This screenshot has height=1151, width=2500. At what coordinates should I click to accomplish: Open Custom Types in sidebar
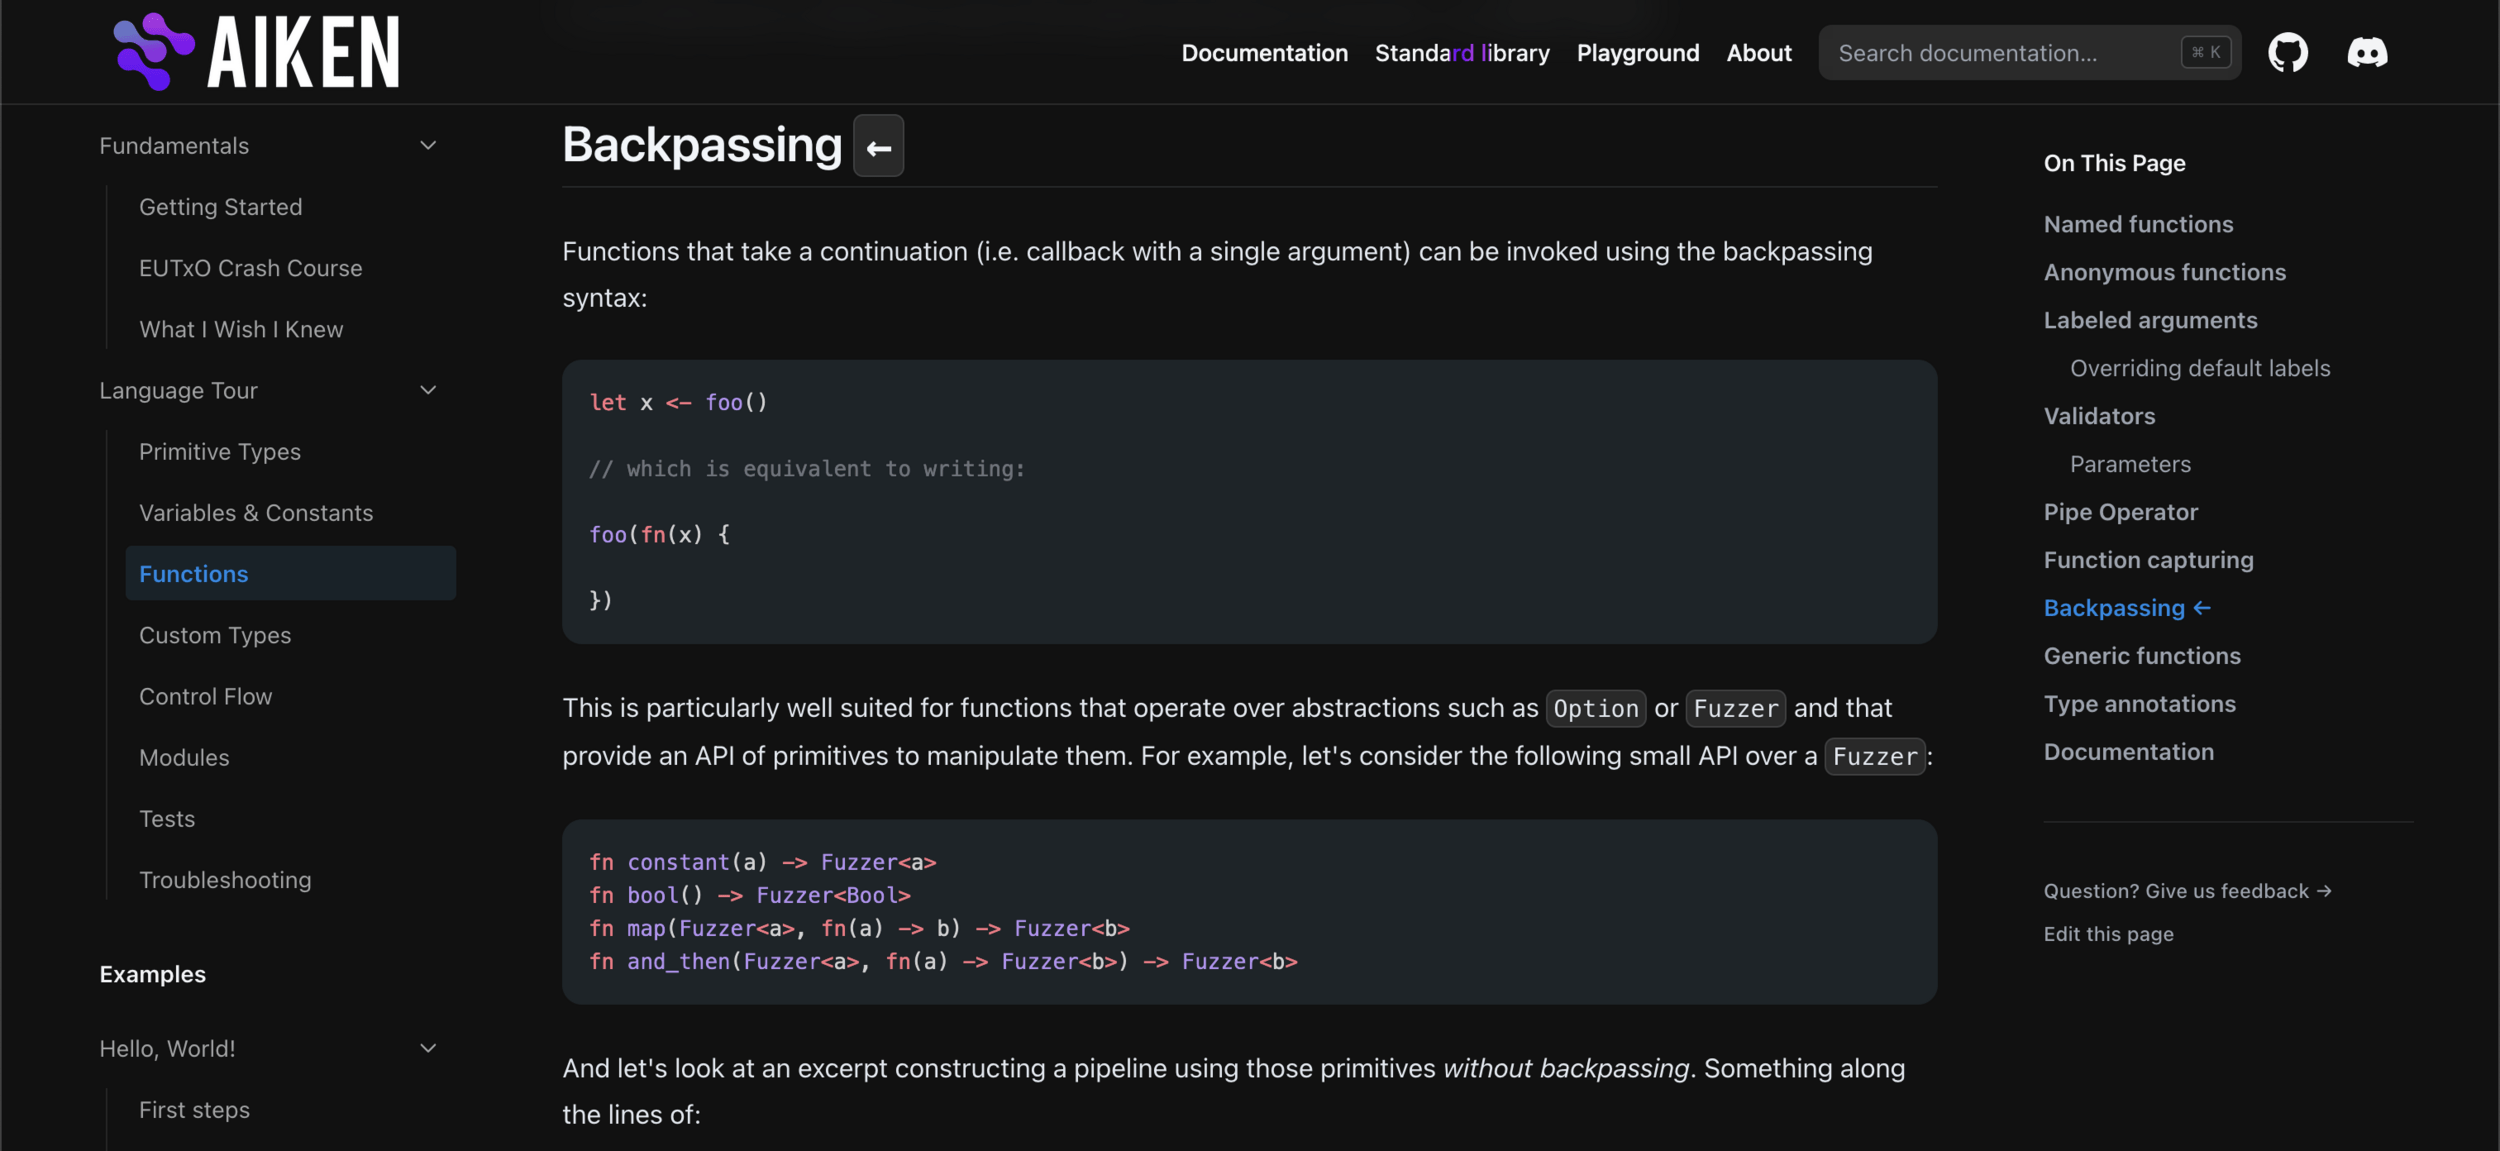click(x=215, y=636)
